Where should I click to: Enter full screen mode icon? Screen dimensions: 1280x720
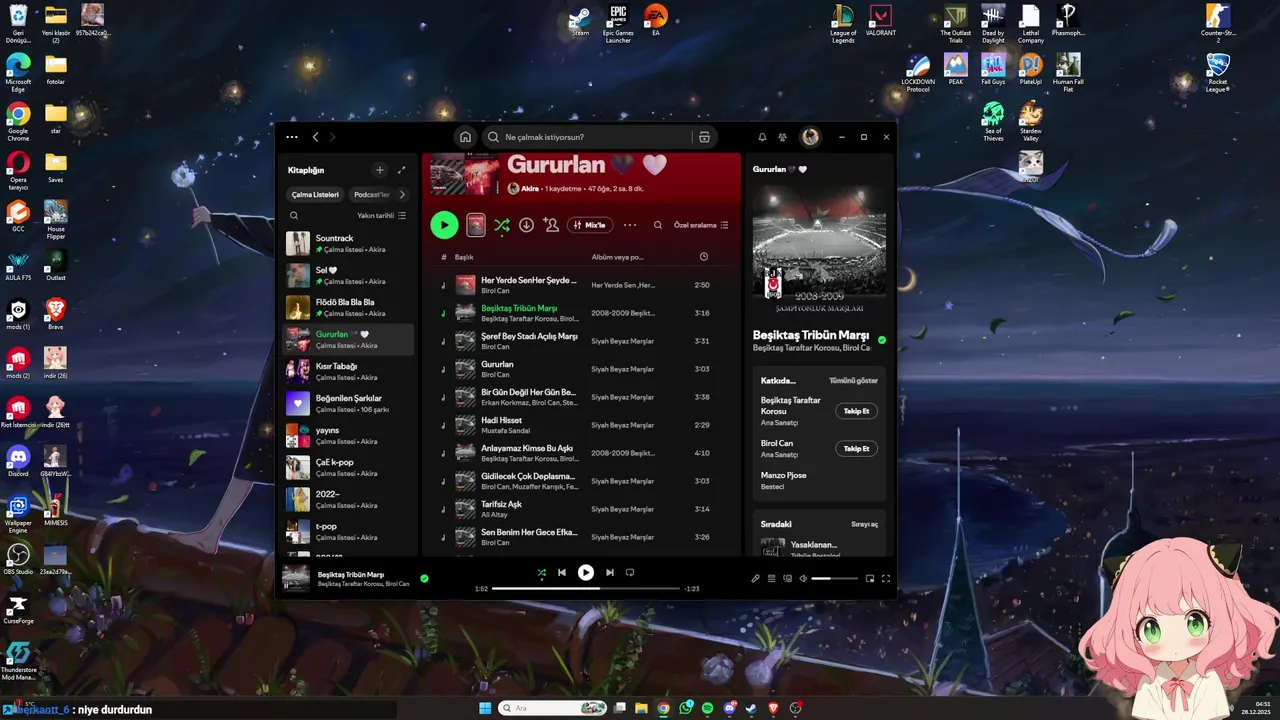(x=885, y=578)
